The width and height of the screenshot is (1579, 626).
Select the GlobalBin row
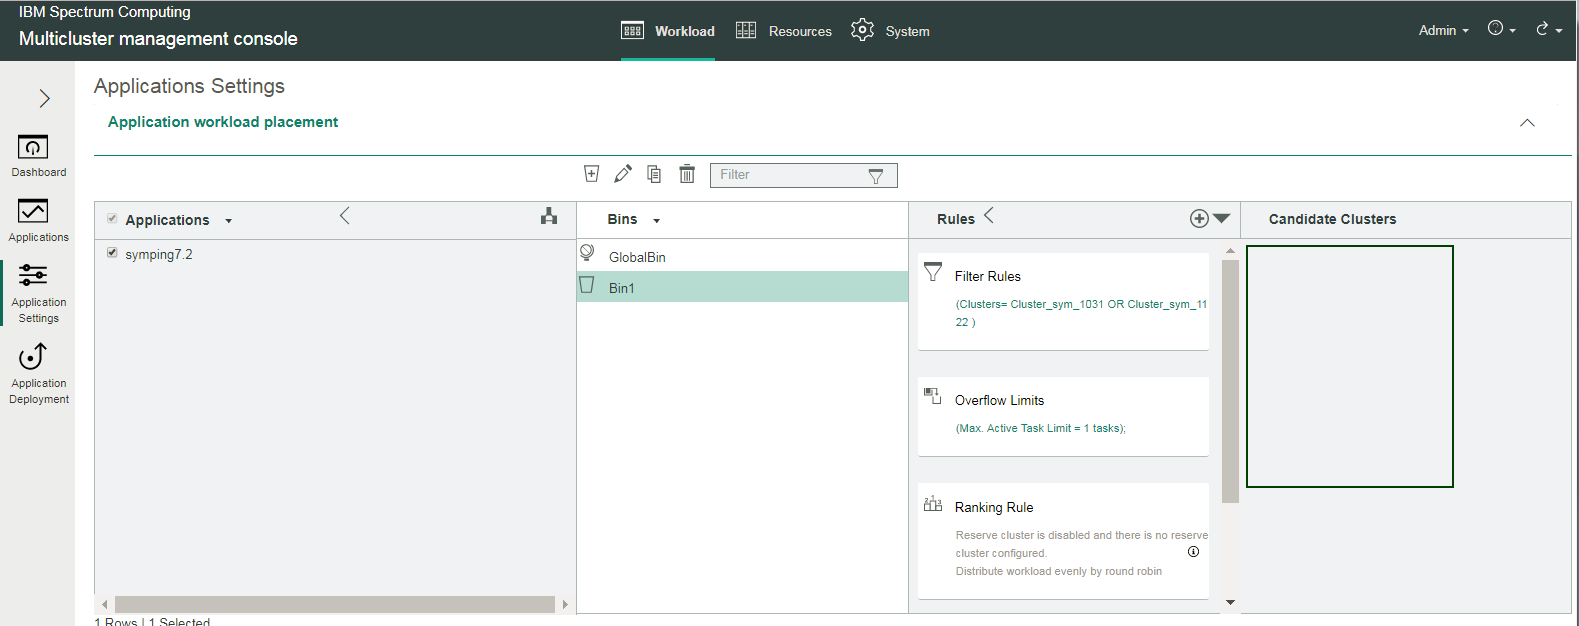[x=742, y=256]
